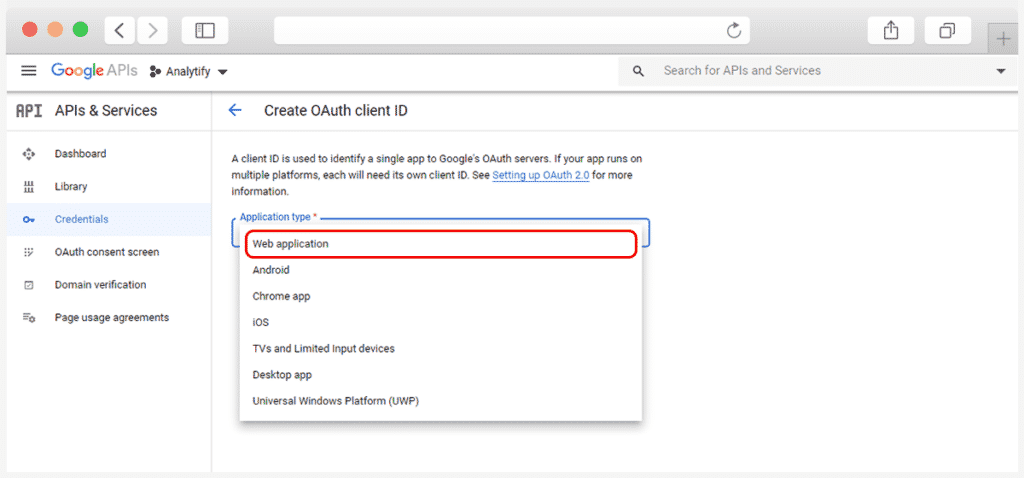Viewport: 1024px width, 478px height.
Task: Open the hamburger navigation menu
Action: click(29, 71)
